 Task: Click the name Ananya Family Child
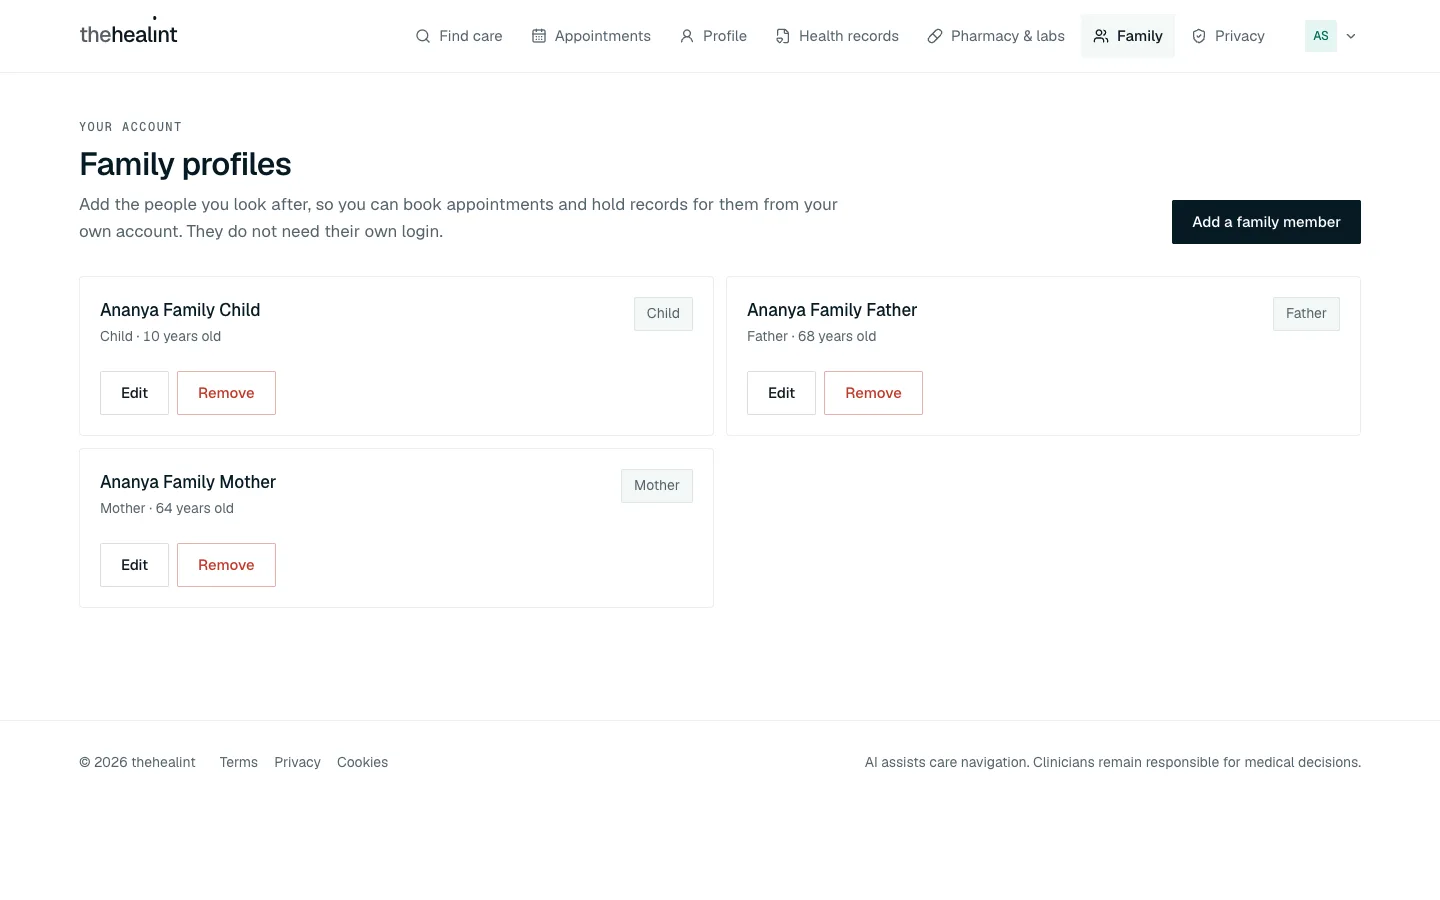click(180, 310)
